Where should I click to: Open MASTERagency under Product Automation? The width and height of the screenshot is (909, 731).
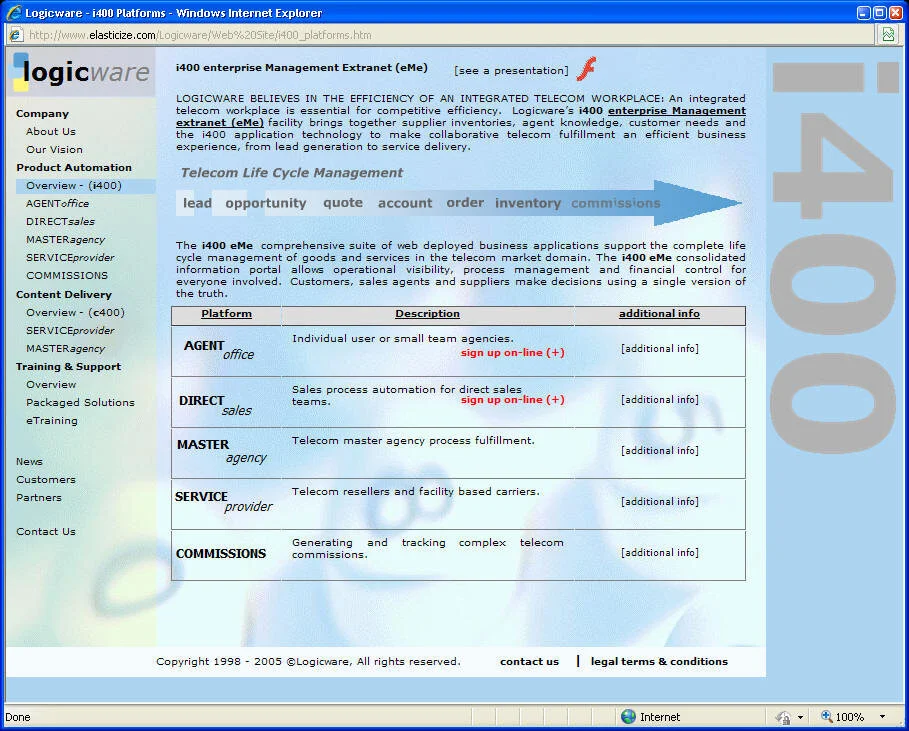[66, 239]
